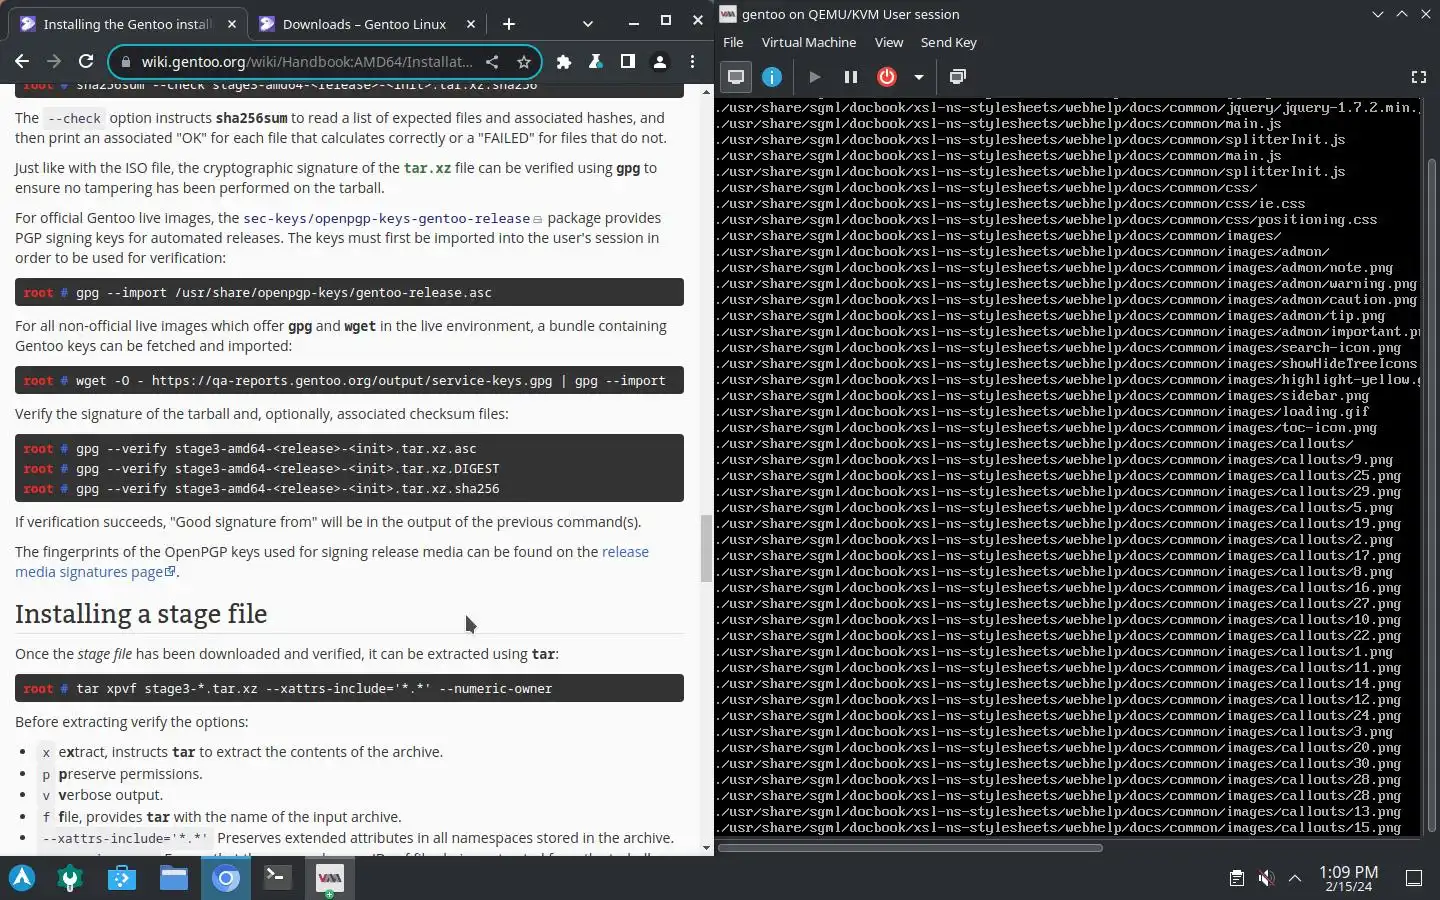The height and width of the screenshot is (900, 1440).
Task: Click the tar xpvf stage3 command box
Action: tap(349, 688)
